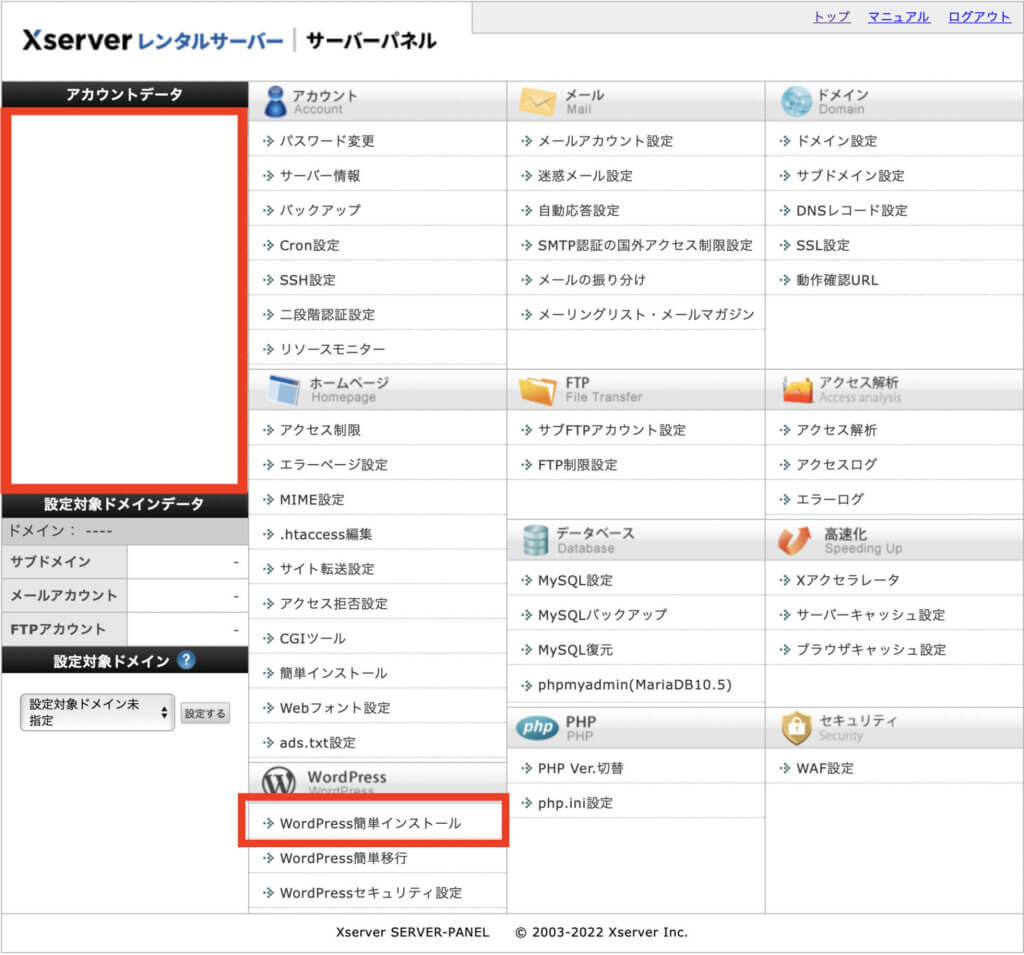Open PHP Ver.切替
This screenshot has height=955, width=1024.
point(581,769)
